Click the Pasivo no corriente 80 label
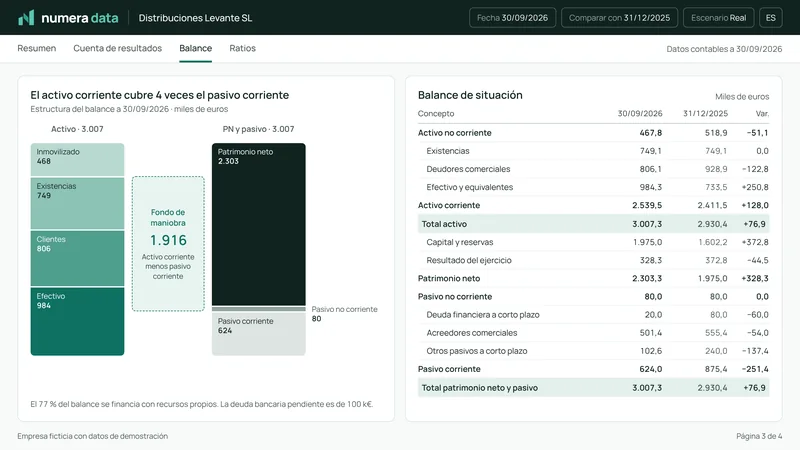This screenshot has width=800, height=450. click(344, 314)
